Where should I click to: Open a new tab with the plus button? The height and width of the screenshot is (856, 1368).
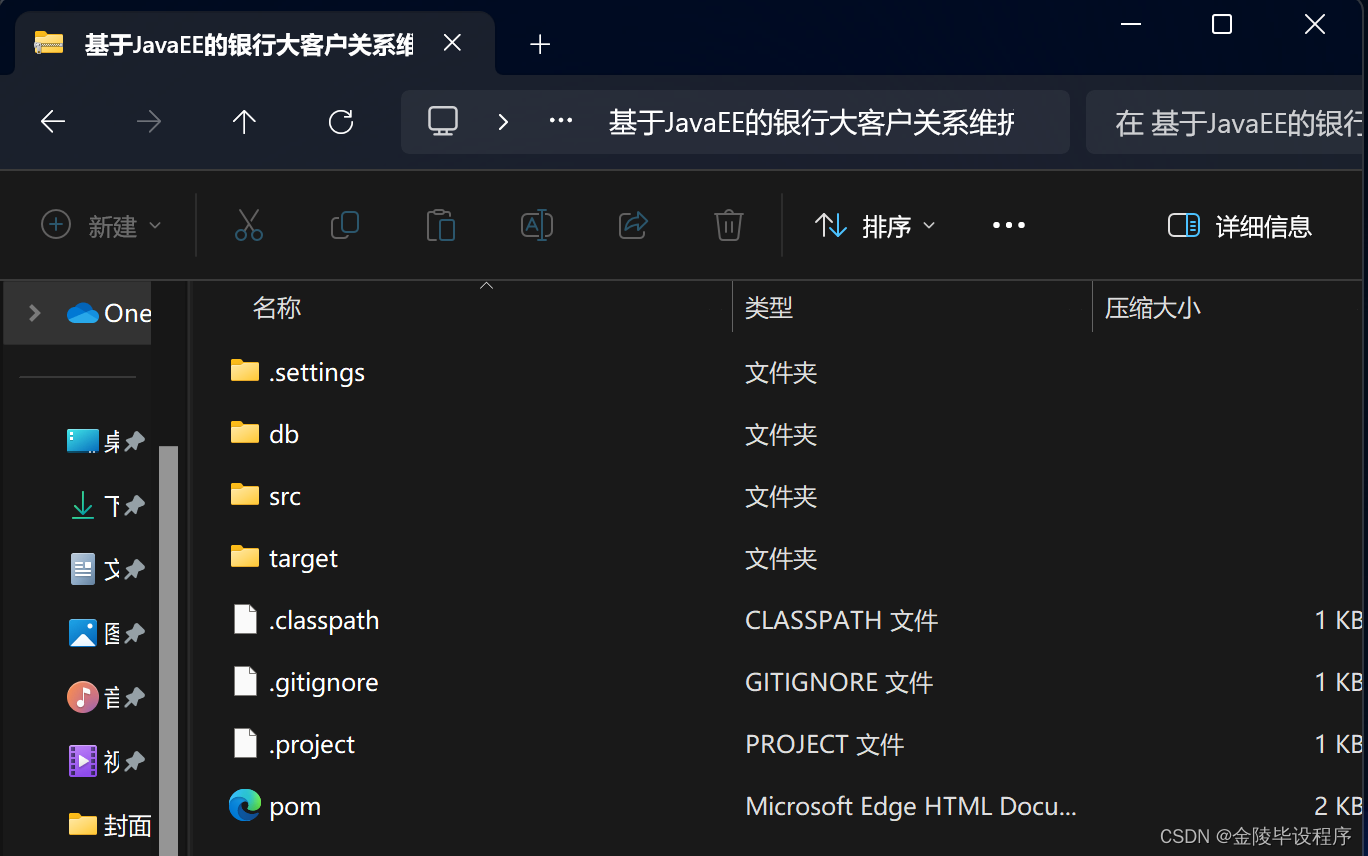coord(540,44)
